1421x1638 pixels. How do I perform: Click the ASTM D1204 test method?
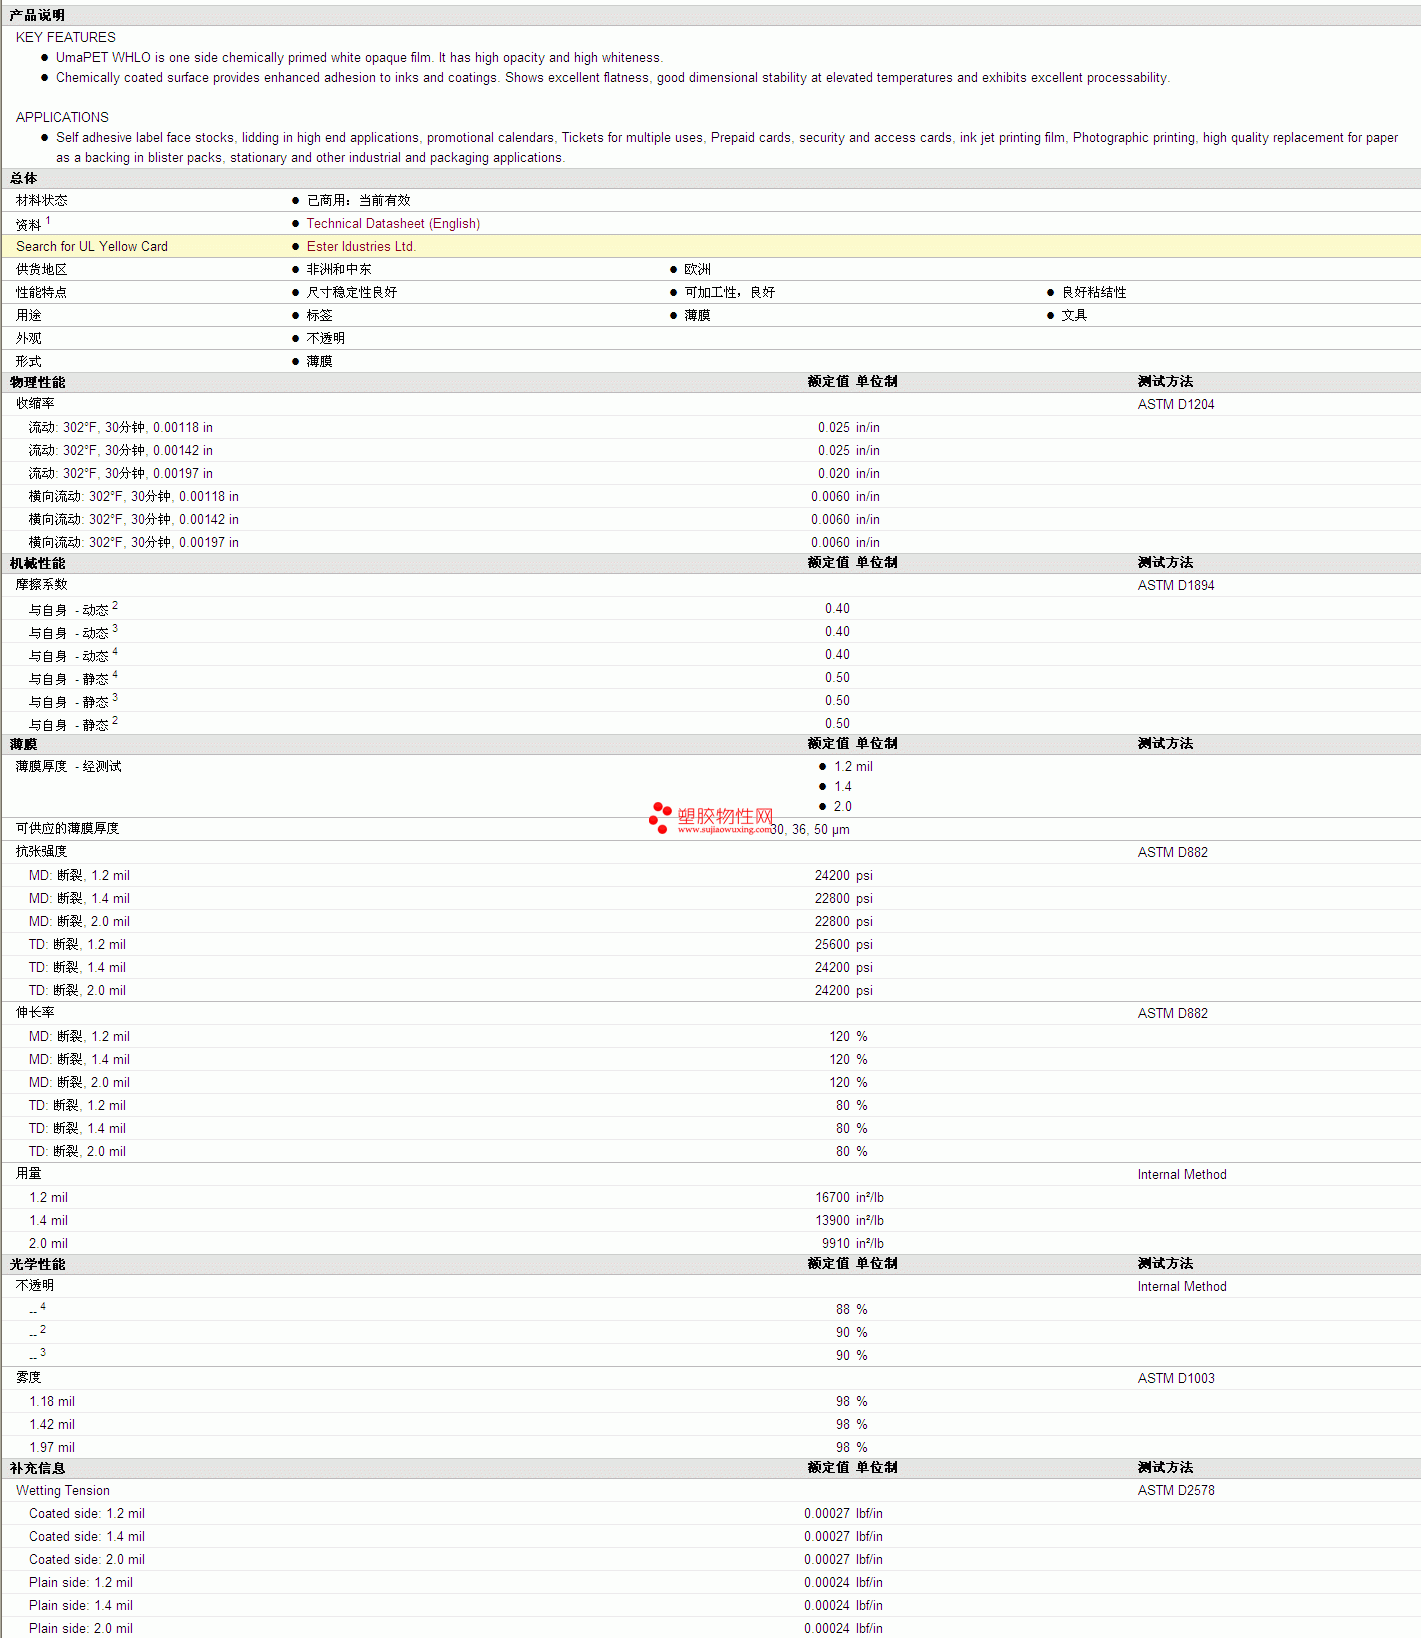tap(1176, 405)
